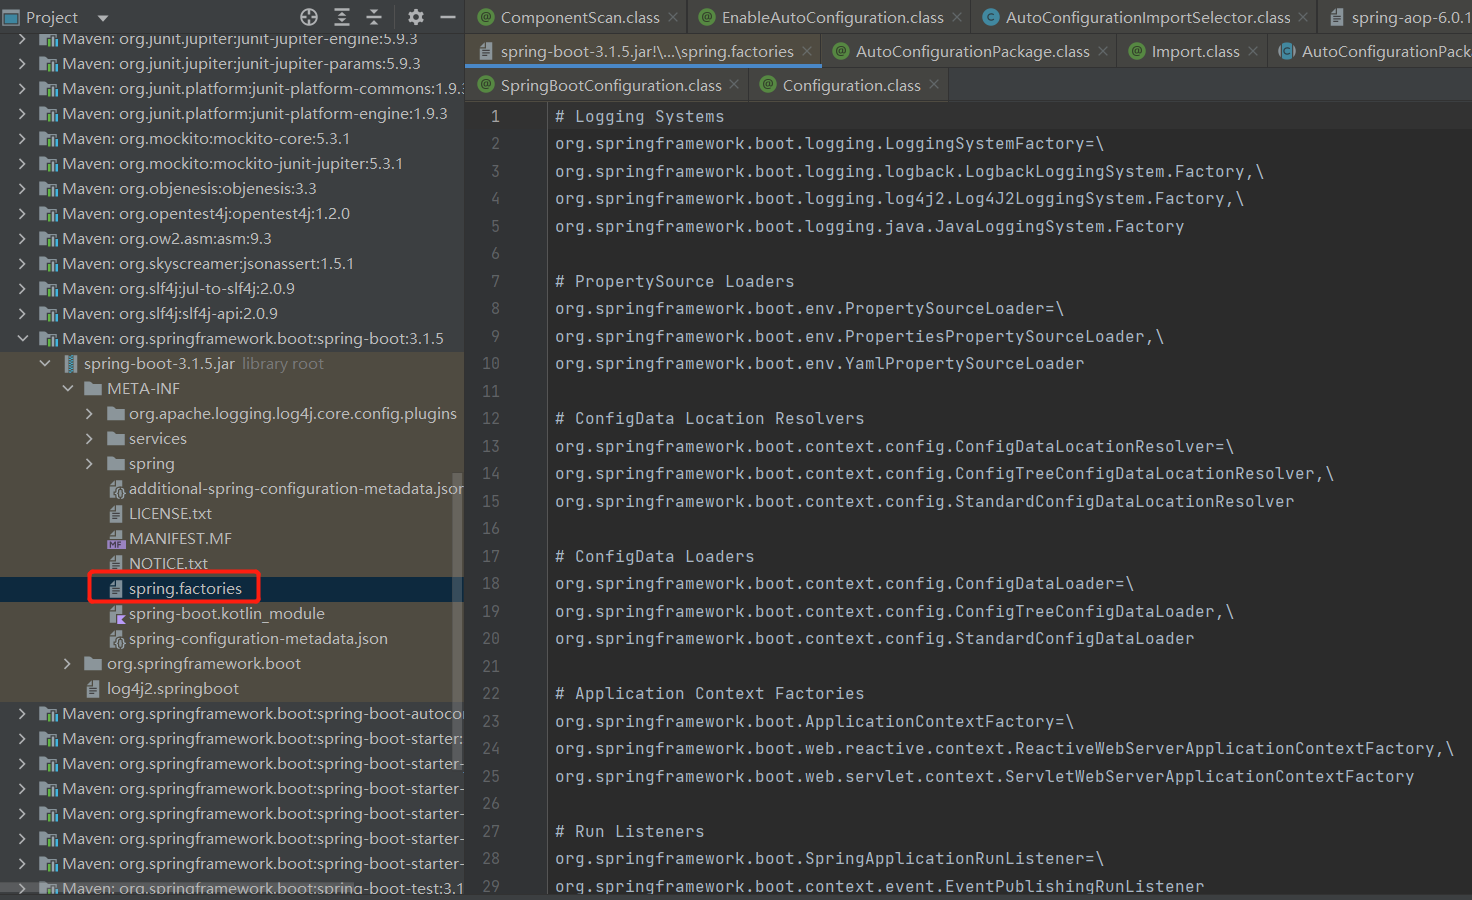Collapse the spring-boot-3.1.5.jar node
This screenshot has width=1472, height=900.
tap(45, 364)
